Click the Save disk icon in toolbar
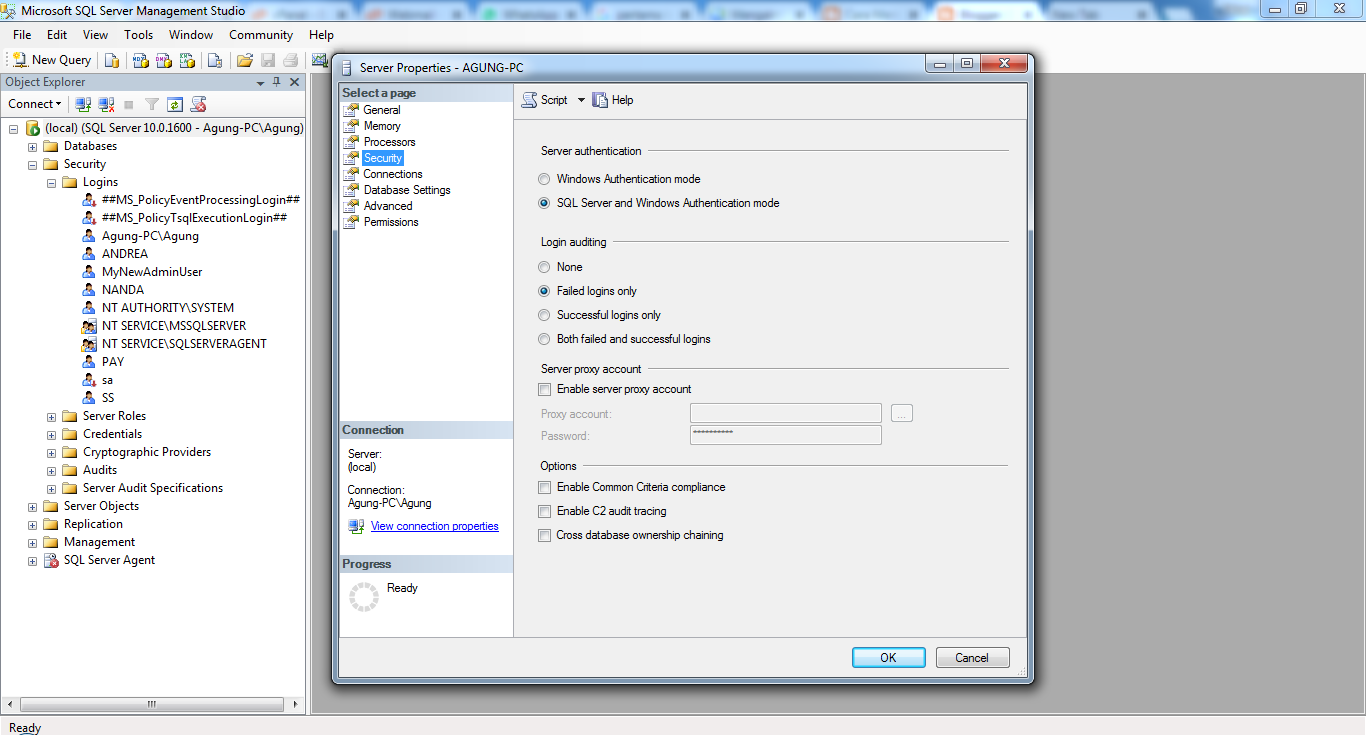 click(268, 60)
